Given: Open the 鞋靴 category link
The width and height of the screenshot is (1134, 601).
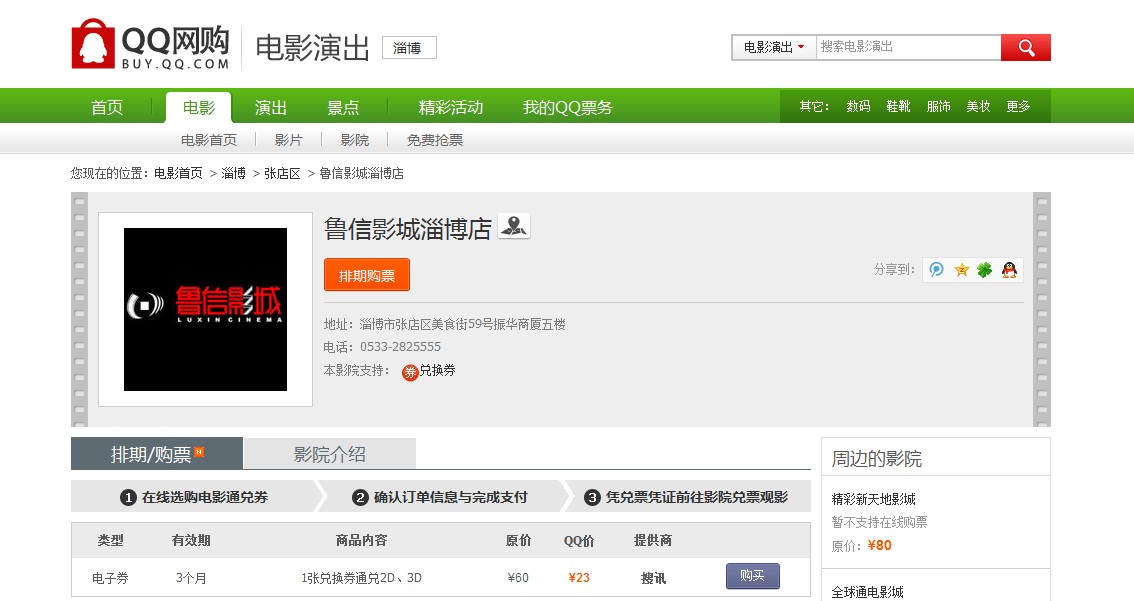Looking at the screenshot, I should [x=898, y=106].
